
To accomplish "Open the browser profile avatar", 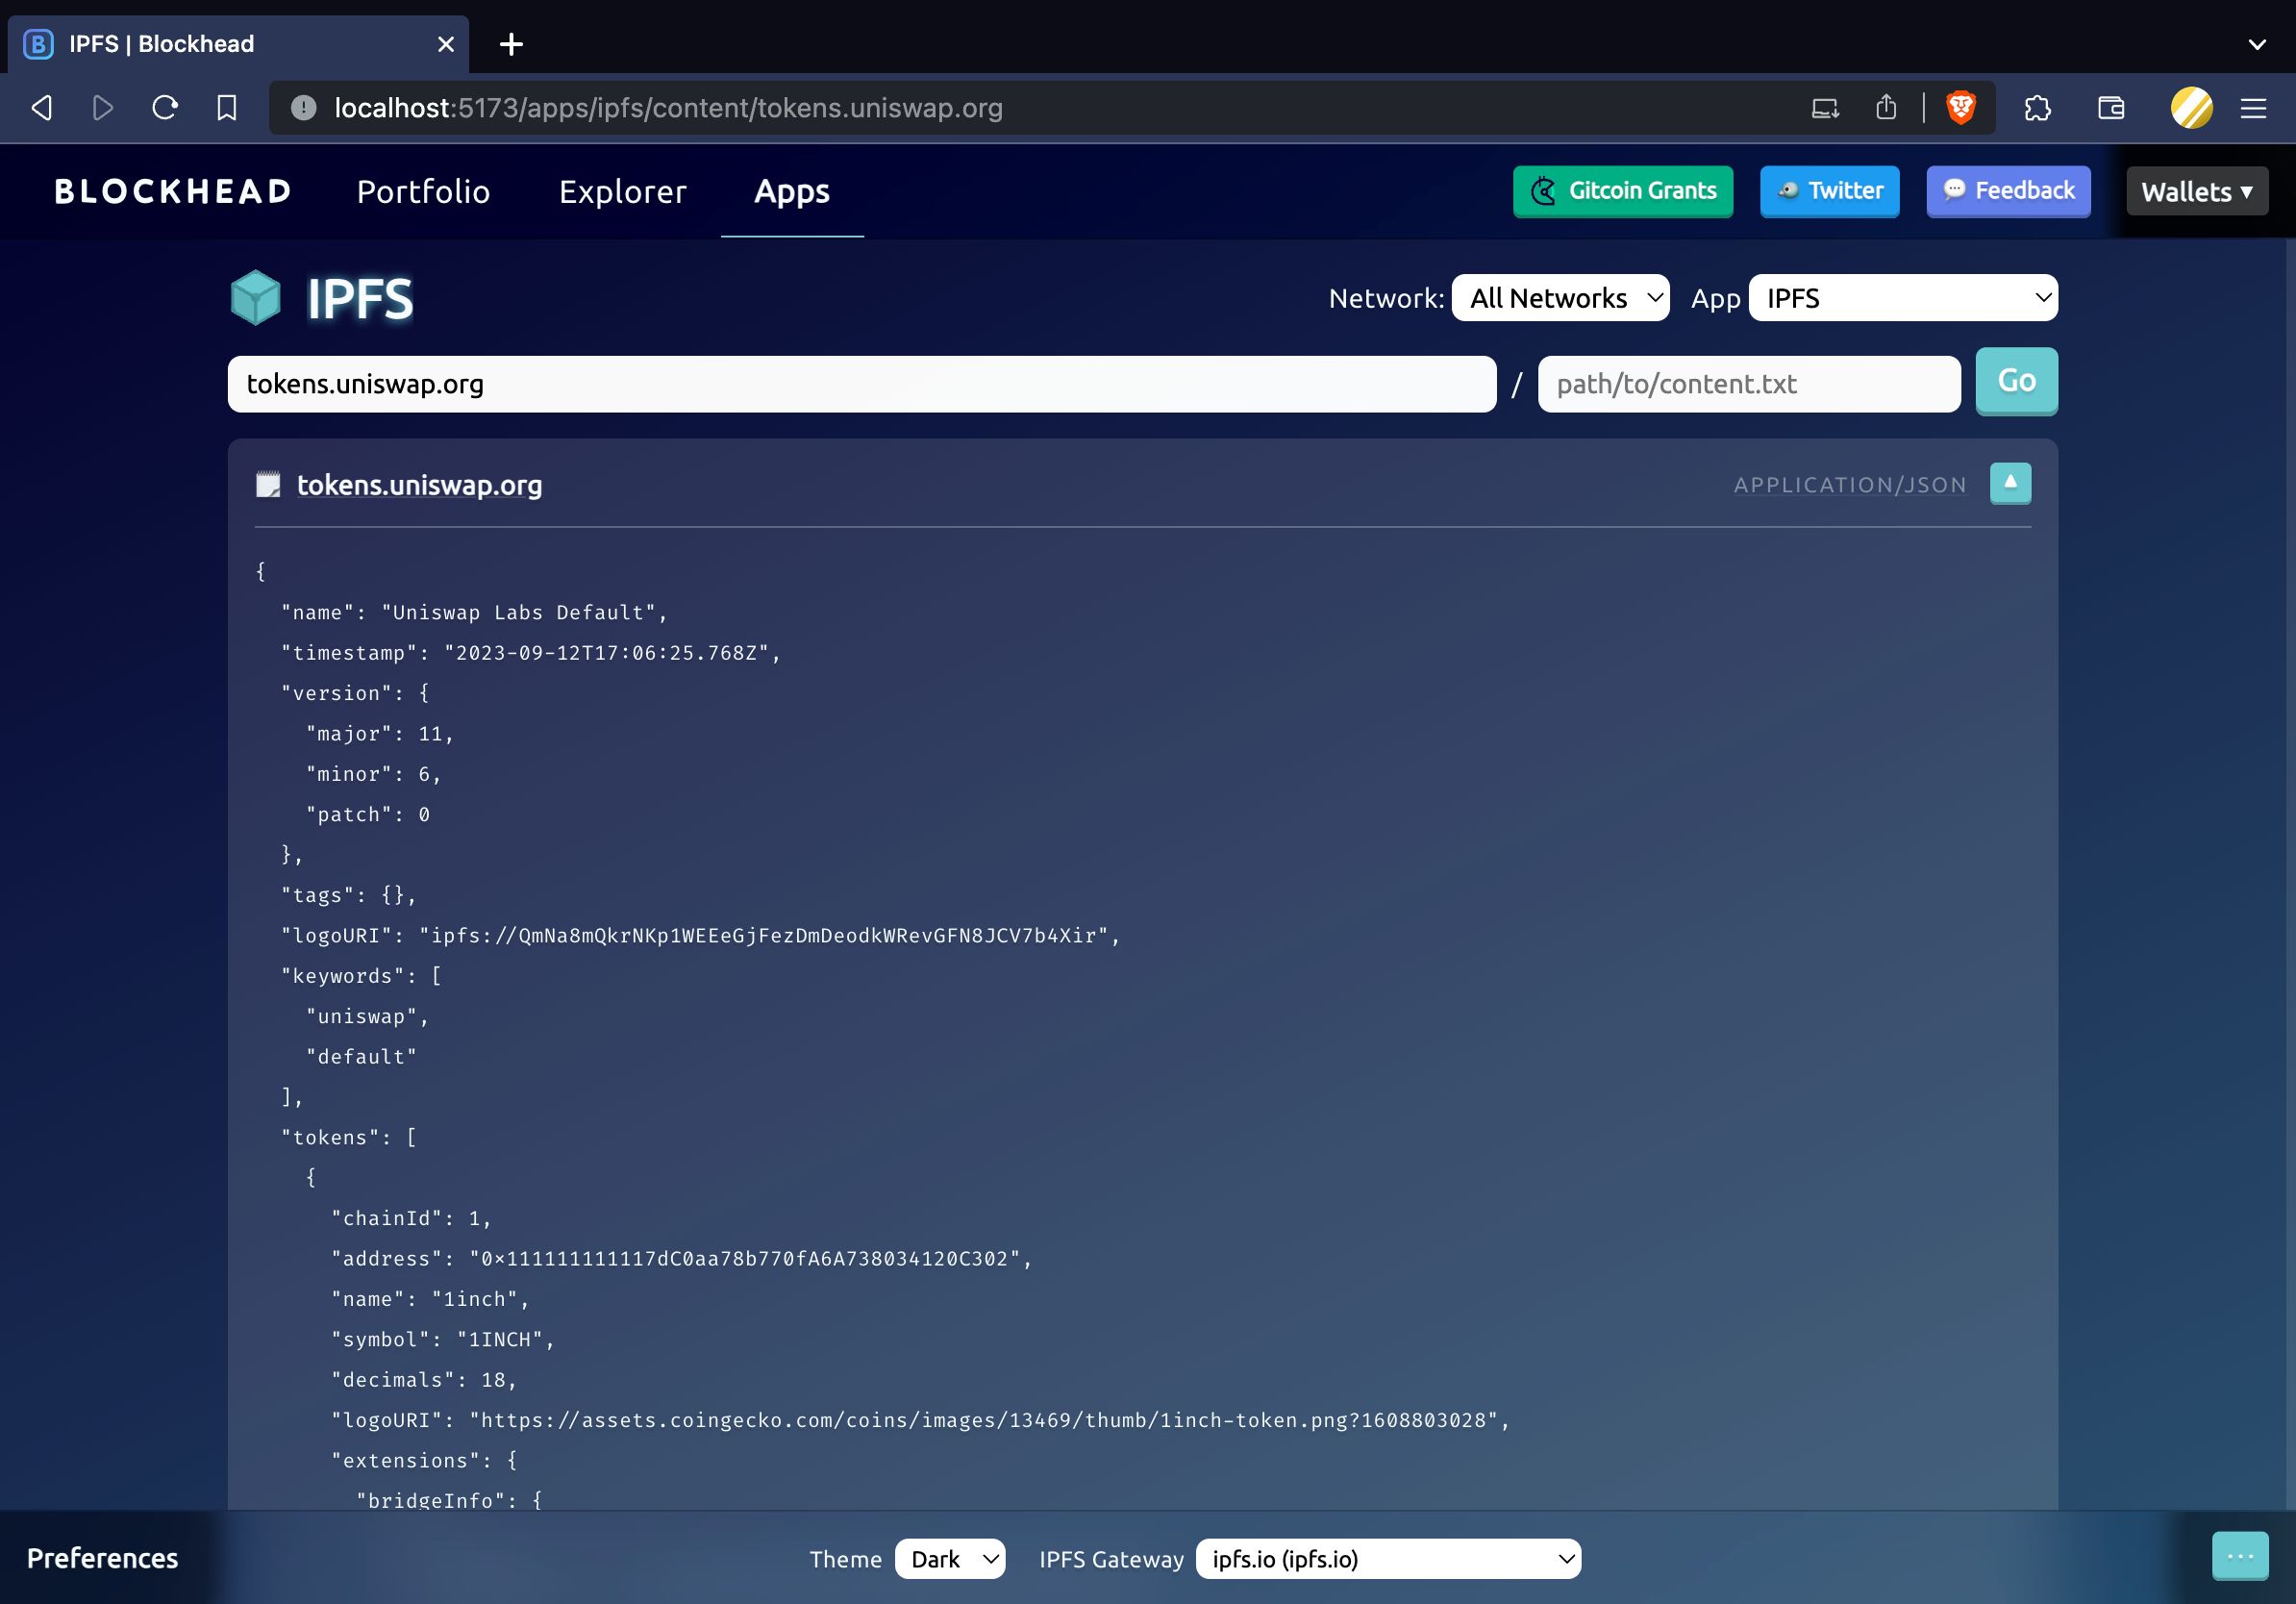I will point(2191,108).
